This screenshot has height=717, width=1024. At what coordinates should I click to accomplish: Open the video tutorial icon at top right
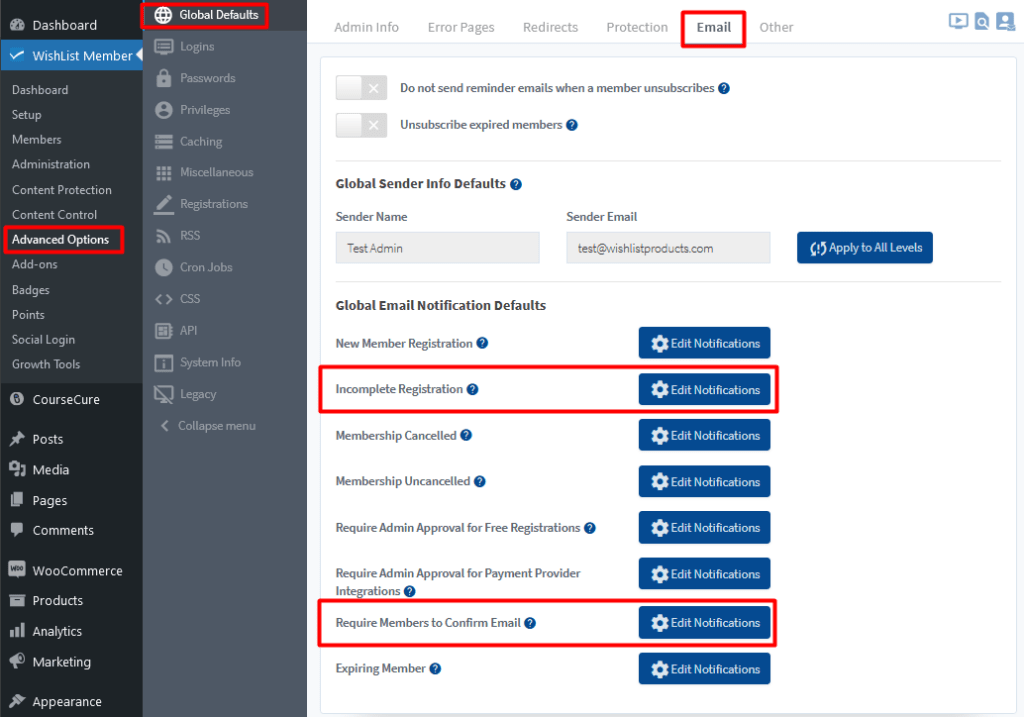(x=958, y=22)
